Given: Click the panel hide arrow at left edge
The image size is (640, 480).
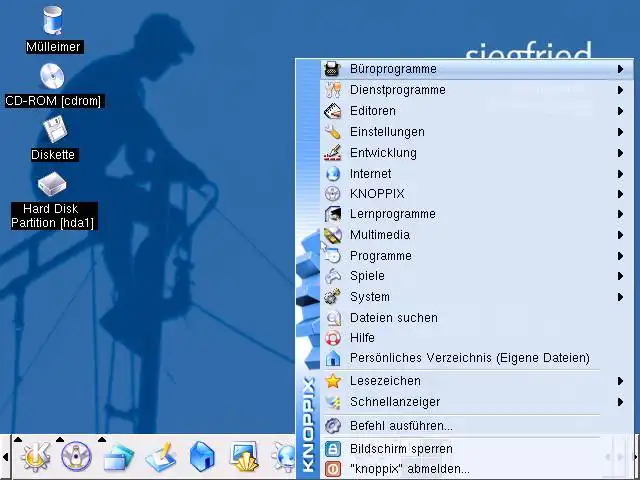Looking at the screenshot, I should tap(5, 457).
